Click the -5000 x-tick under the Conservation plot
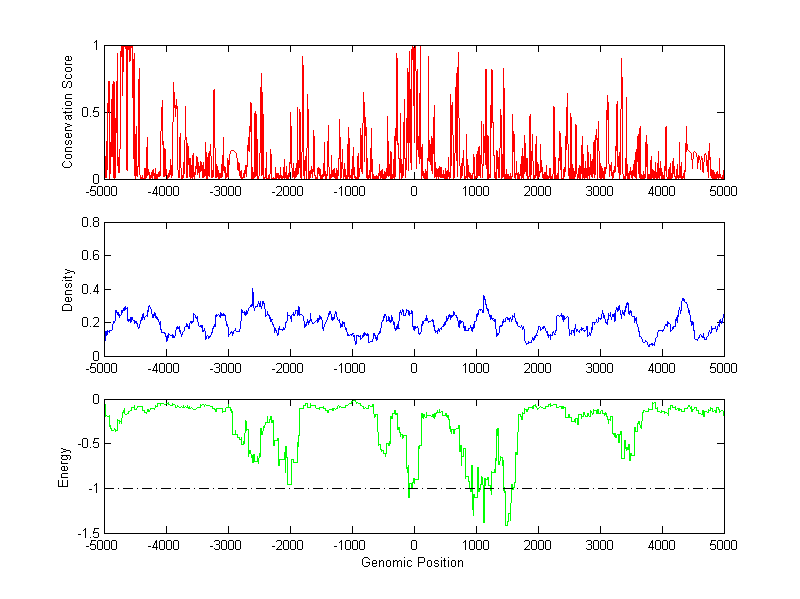 pyautogui.click(x=104, y=191)
